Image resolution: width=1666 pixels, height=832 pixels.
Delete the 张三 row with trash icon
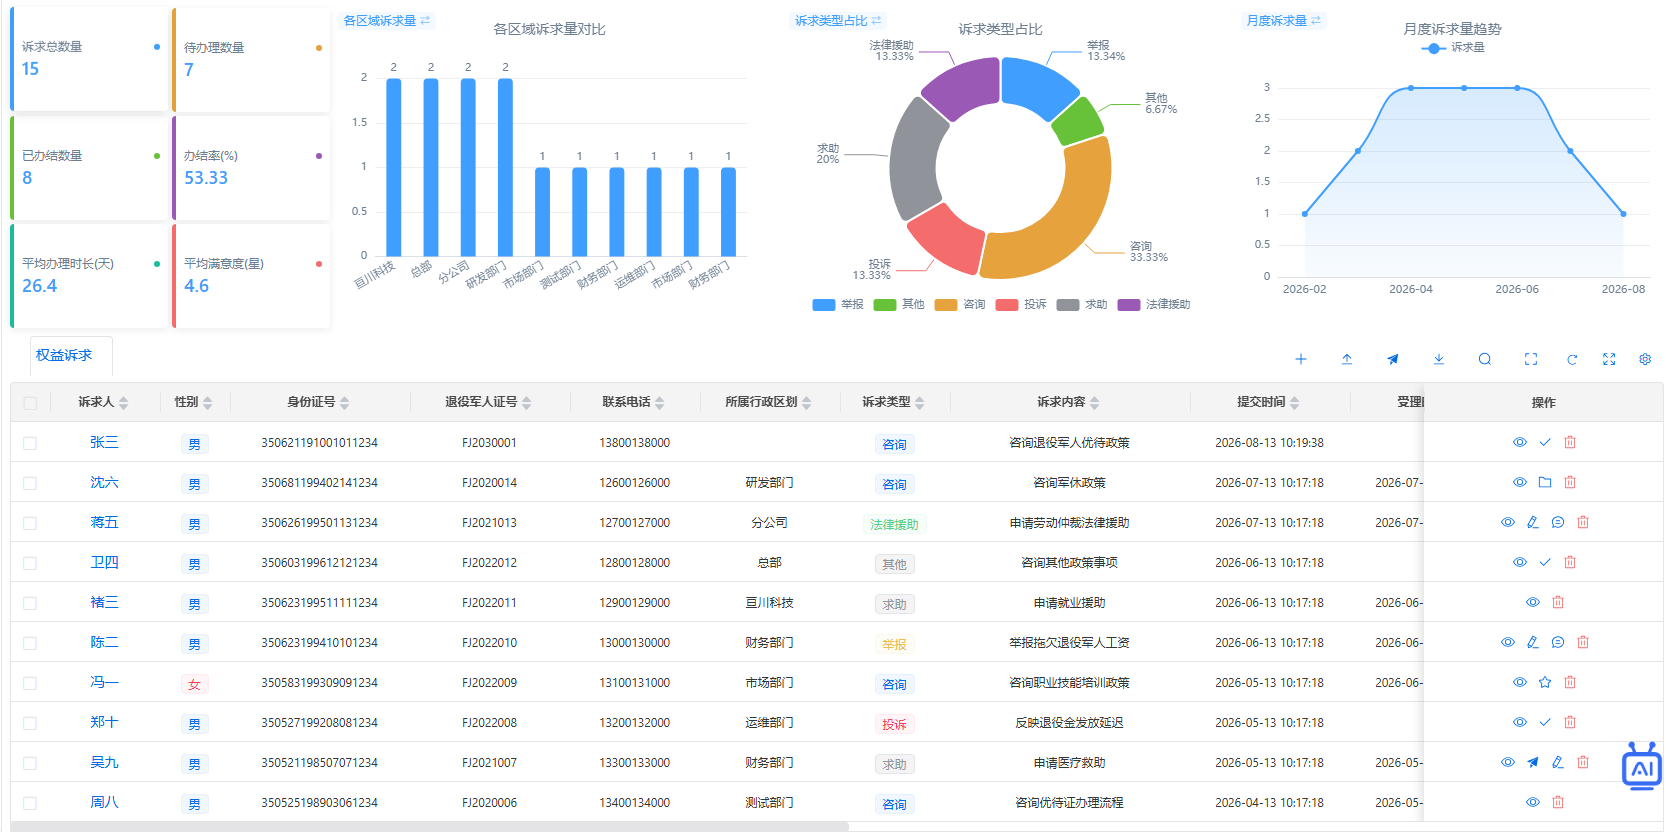tap(1570, 442)
